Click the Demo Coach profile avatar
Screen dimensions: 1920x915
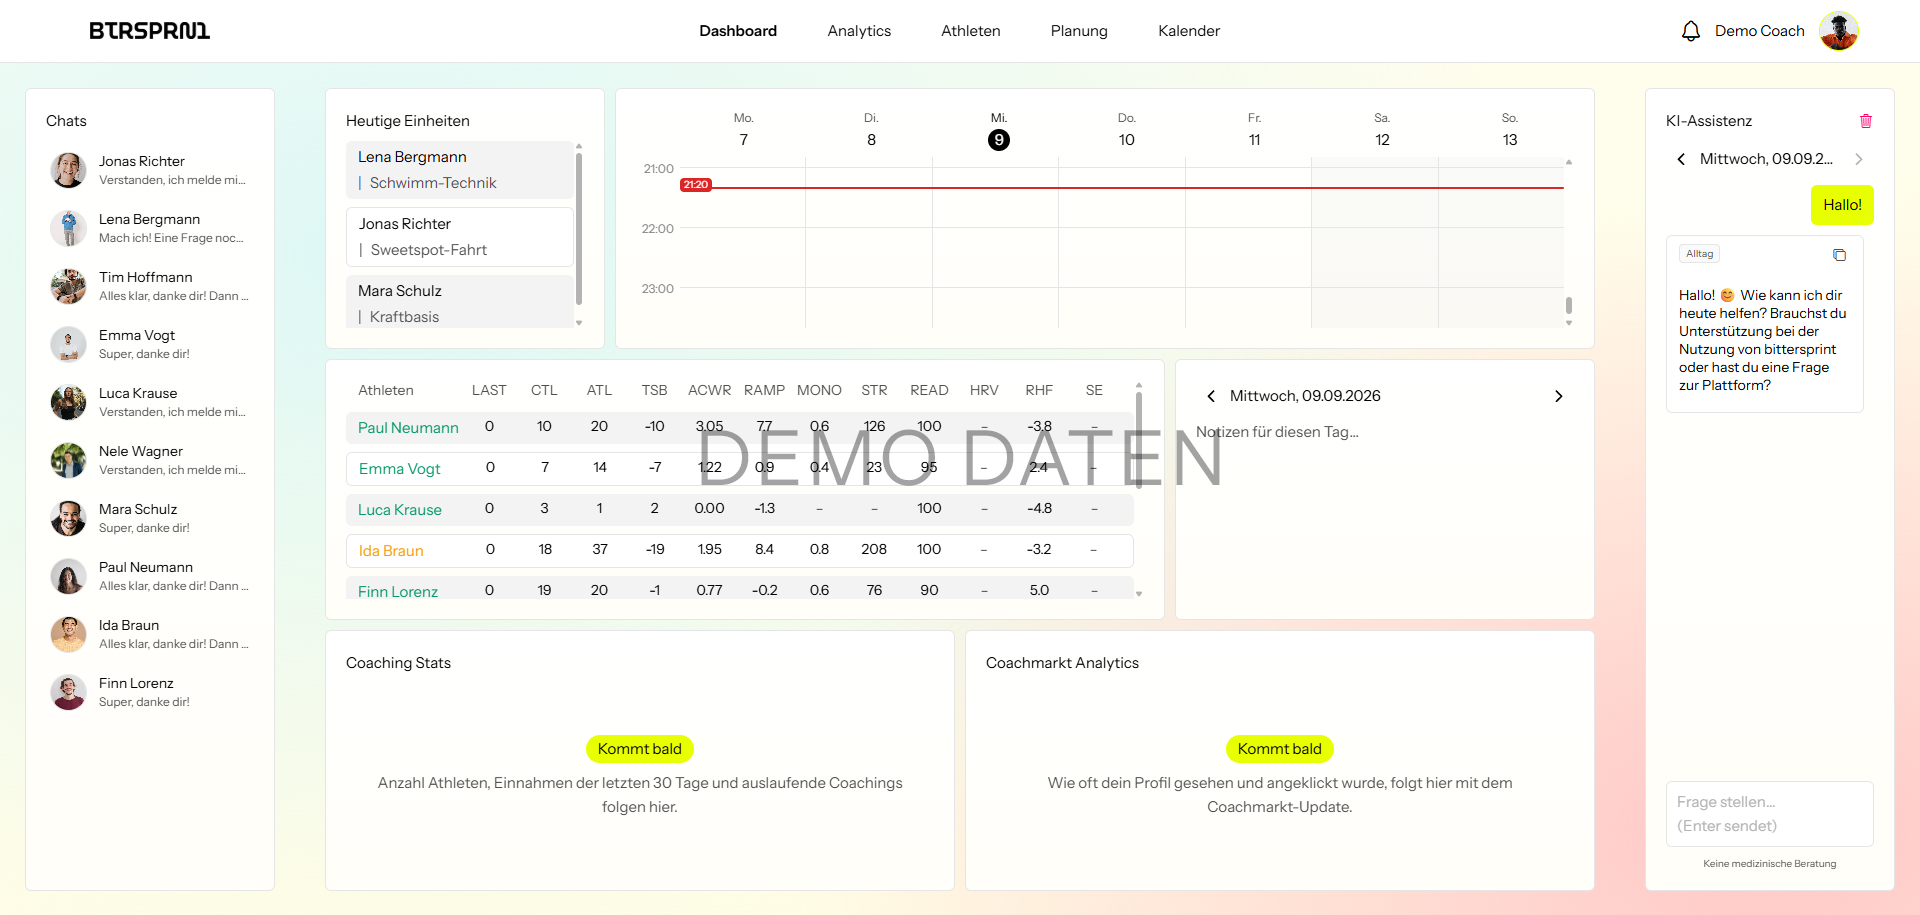pyautogui.click(x=1838, y=31)
